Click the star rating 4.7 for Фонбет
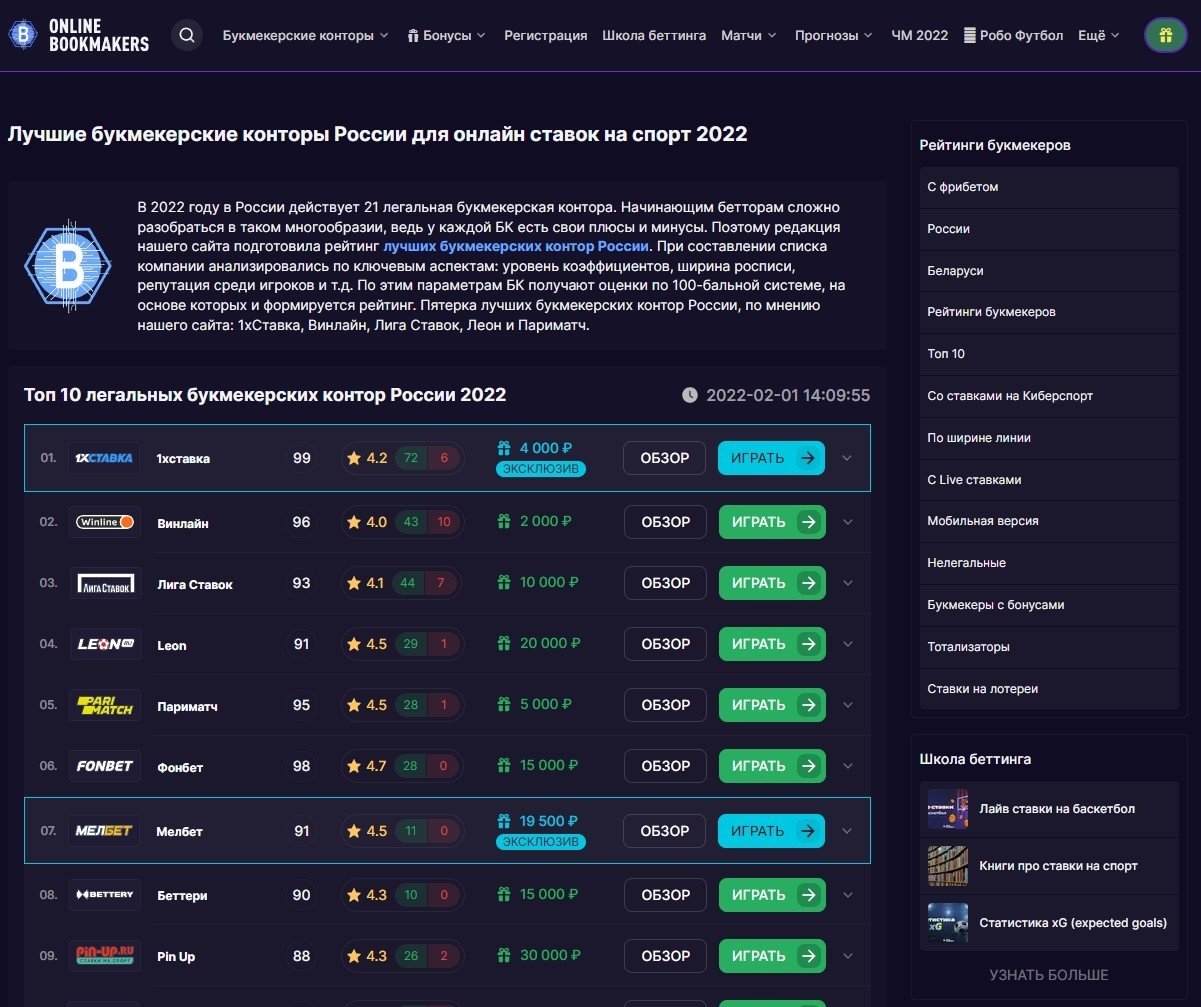 click(366, 766)
